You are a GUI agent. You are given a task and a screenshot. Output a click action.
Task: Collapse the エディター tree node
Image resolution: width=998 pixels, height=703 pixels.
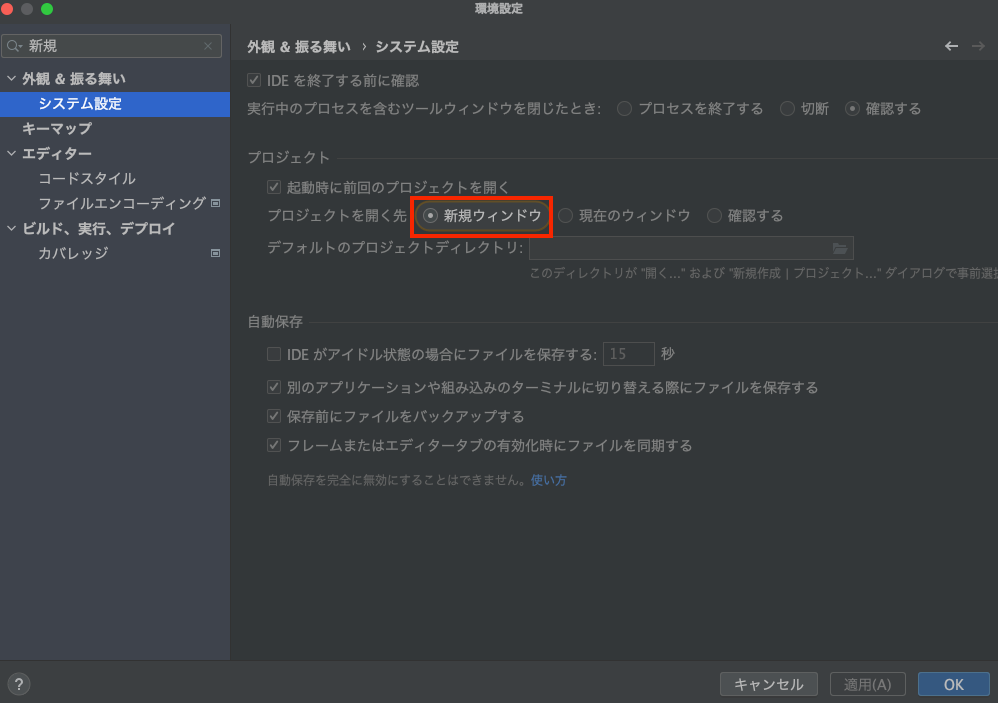click(11, 153)
